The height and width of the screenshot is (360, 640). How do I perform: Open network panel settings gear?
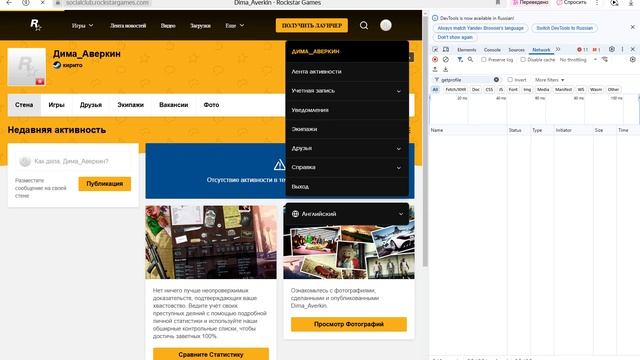click(x=632, y=60)
